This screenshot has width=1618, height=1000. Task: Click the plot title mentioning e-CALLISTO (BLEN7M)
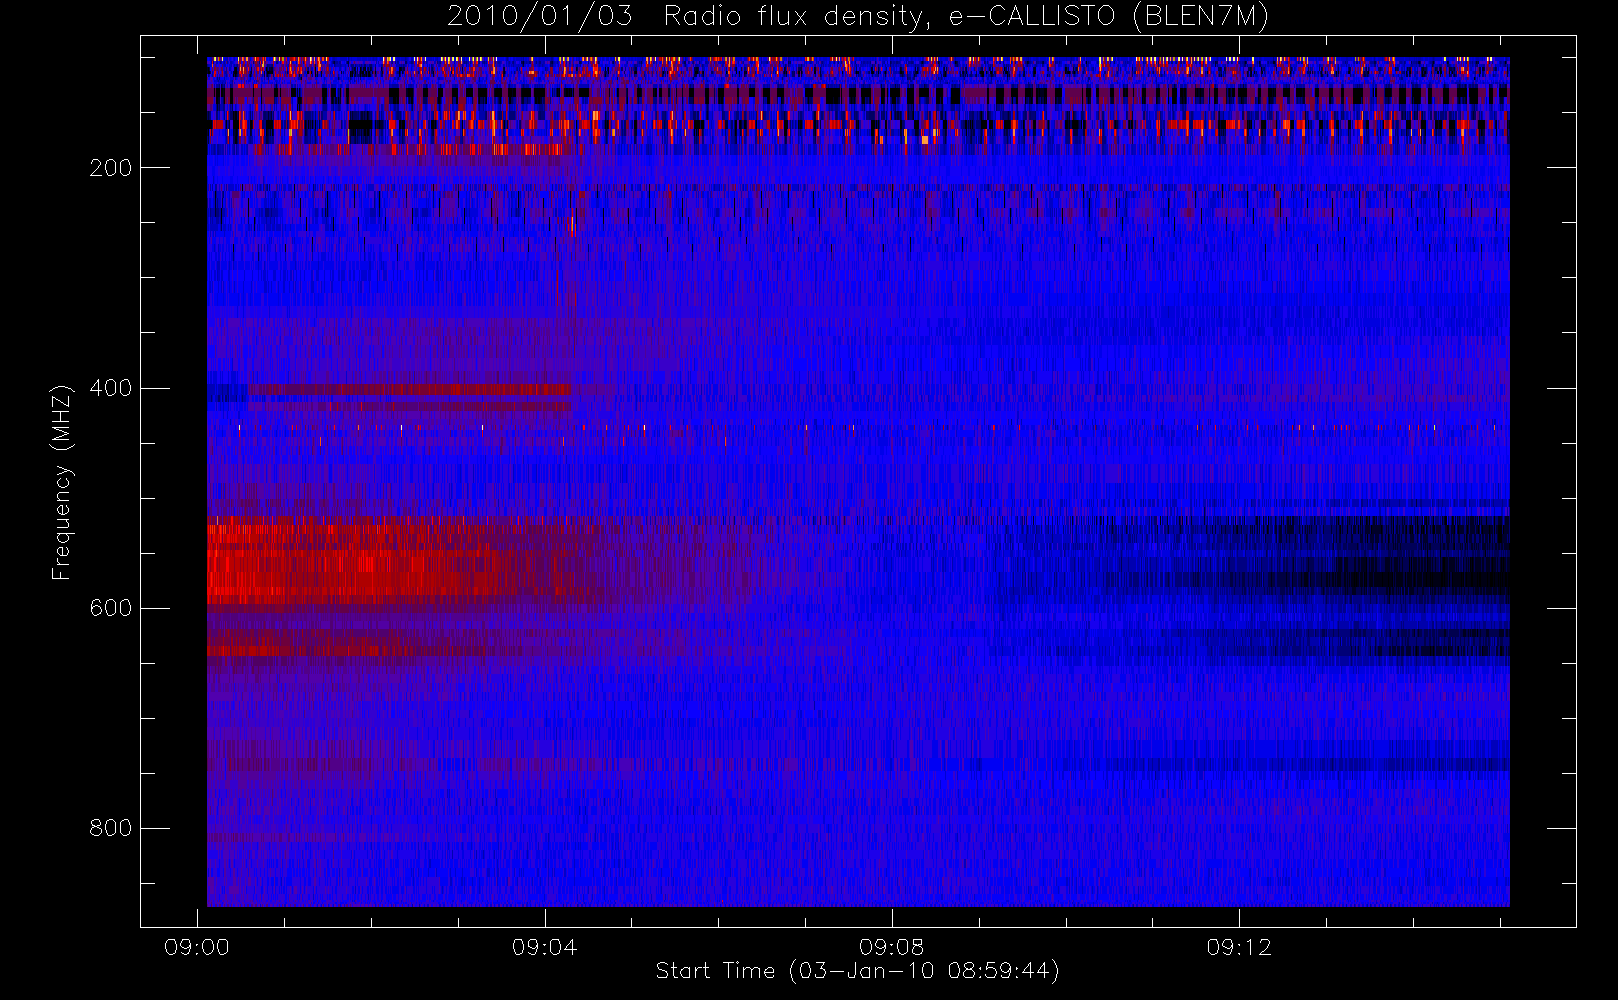858,17
